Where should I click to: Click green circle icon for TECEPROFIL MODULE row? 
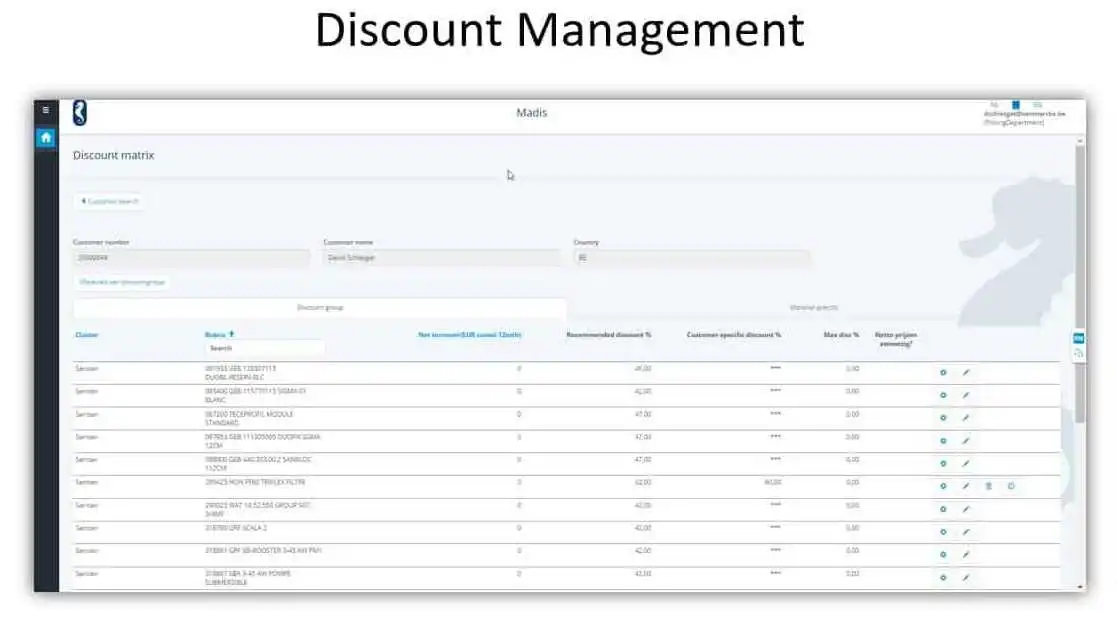[943, 418]
